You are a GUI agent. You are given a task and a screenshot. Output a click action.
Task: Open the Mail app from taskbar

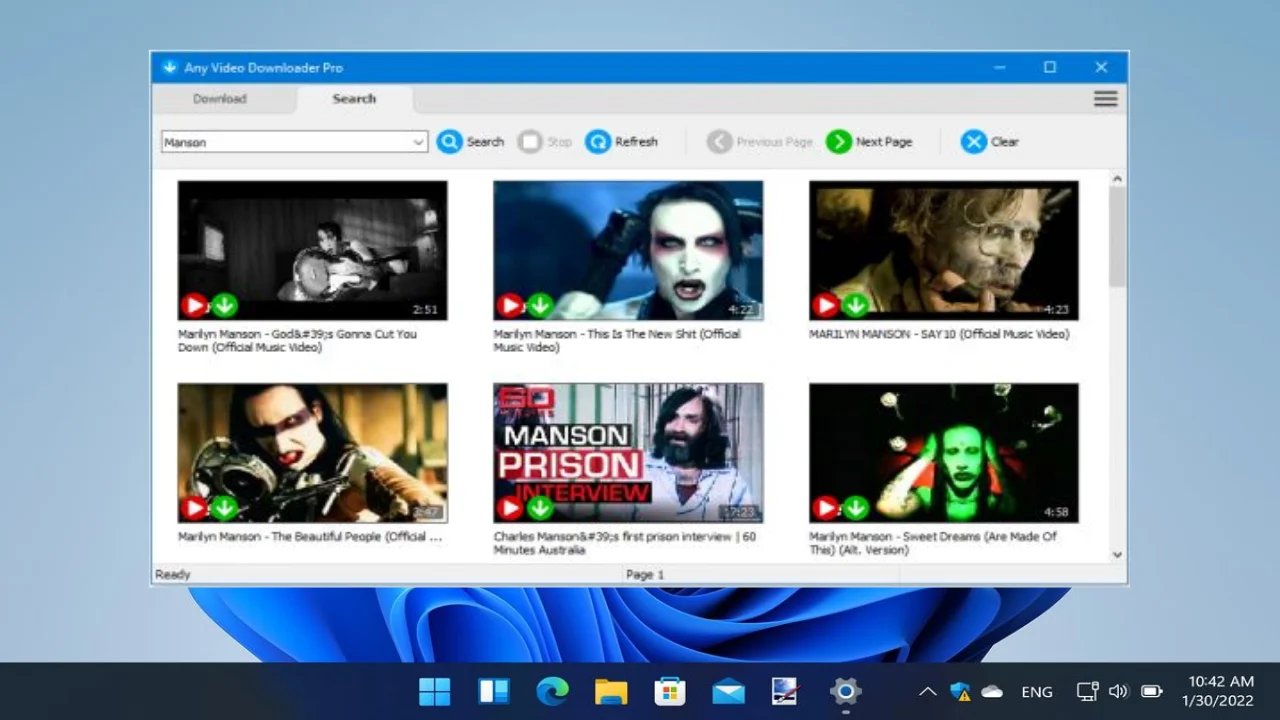coord(728,691)
